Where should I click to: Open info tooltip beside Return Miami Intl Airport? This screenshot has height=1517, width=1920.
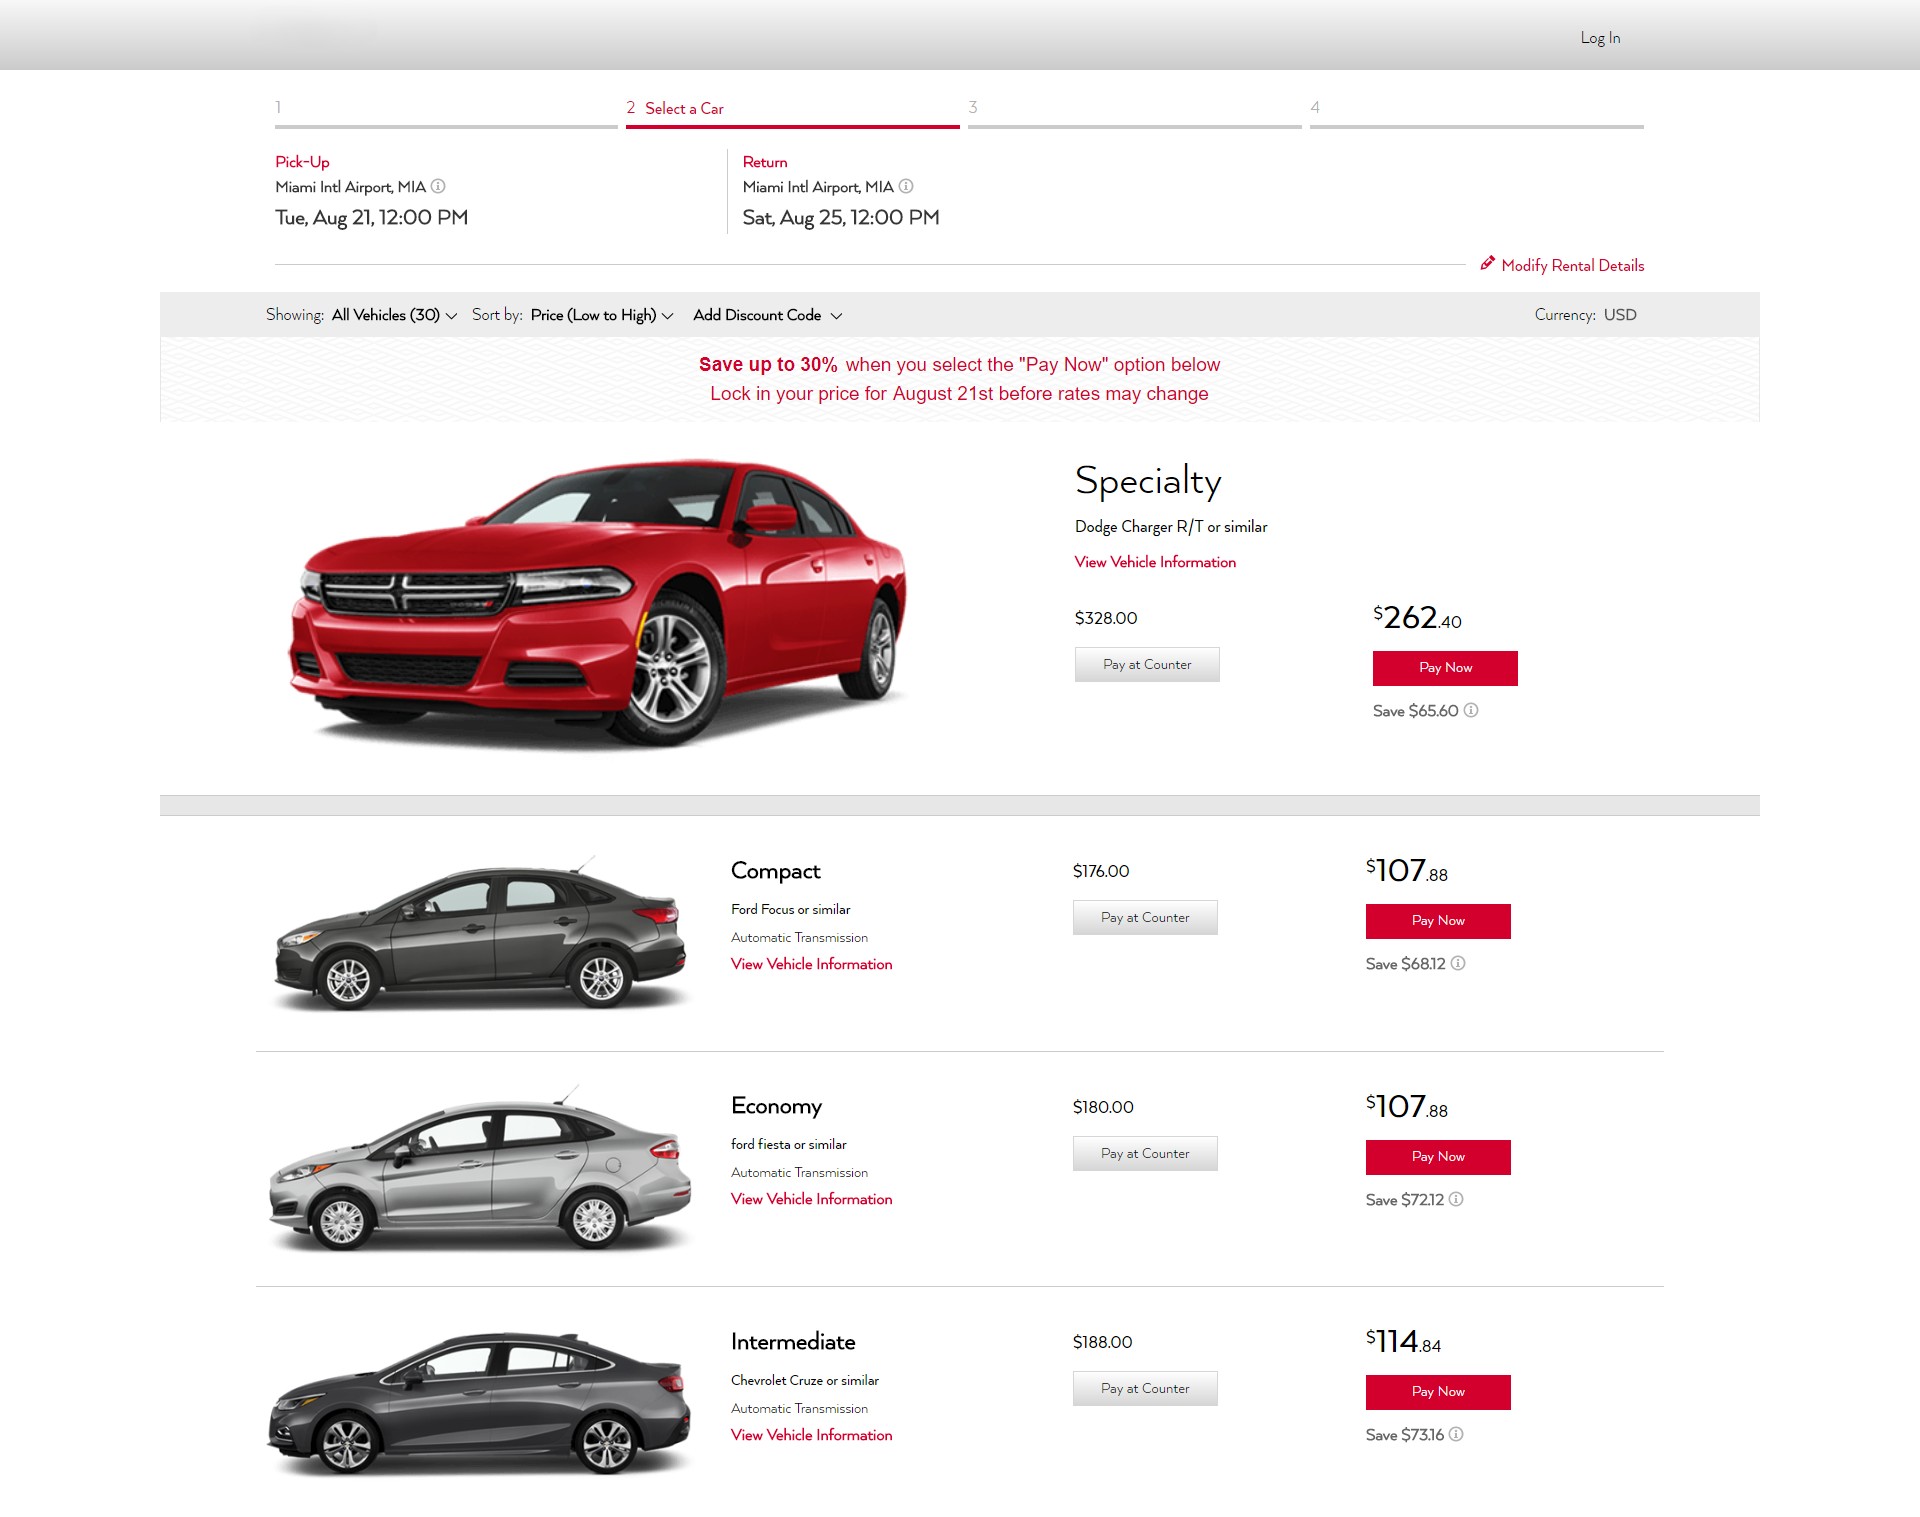coord(906,186)
